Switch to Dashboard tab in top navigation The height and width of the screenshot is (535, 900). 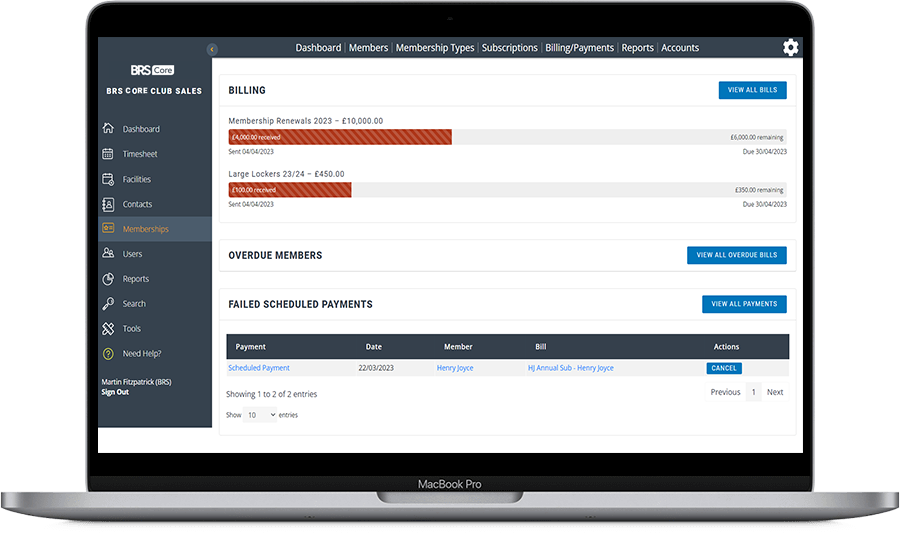tap(318, 48)
